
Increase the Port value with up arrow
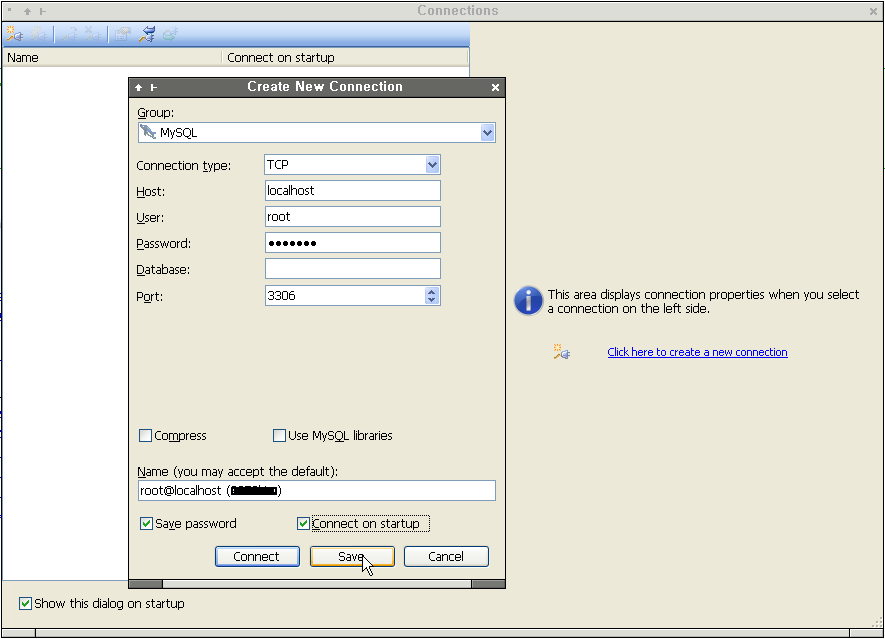pos(432,292)
